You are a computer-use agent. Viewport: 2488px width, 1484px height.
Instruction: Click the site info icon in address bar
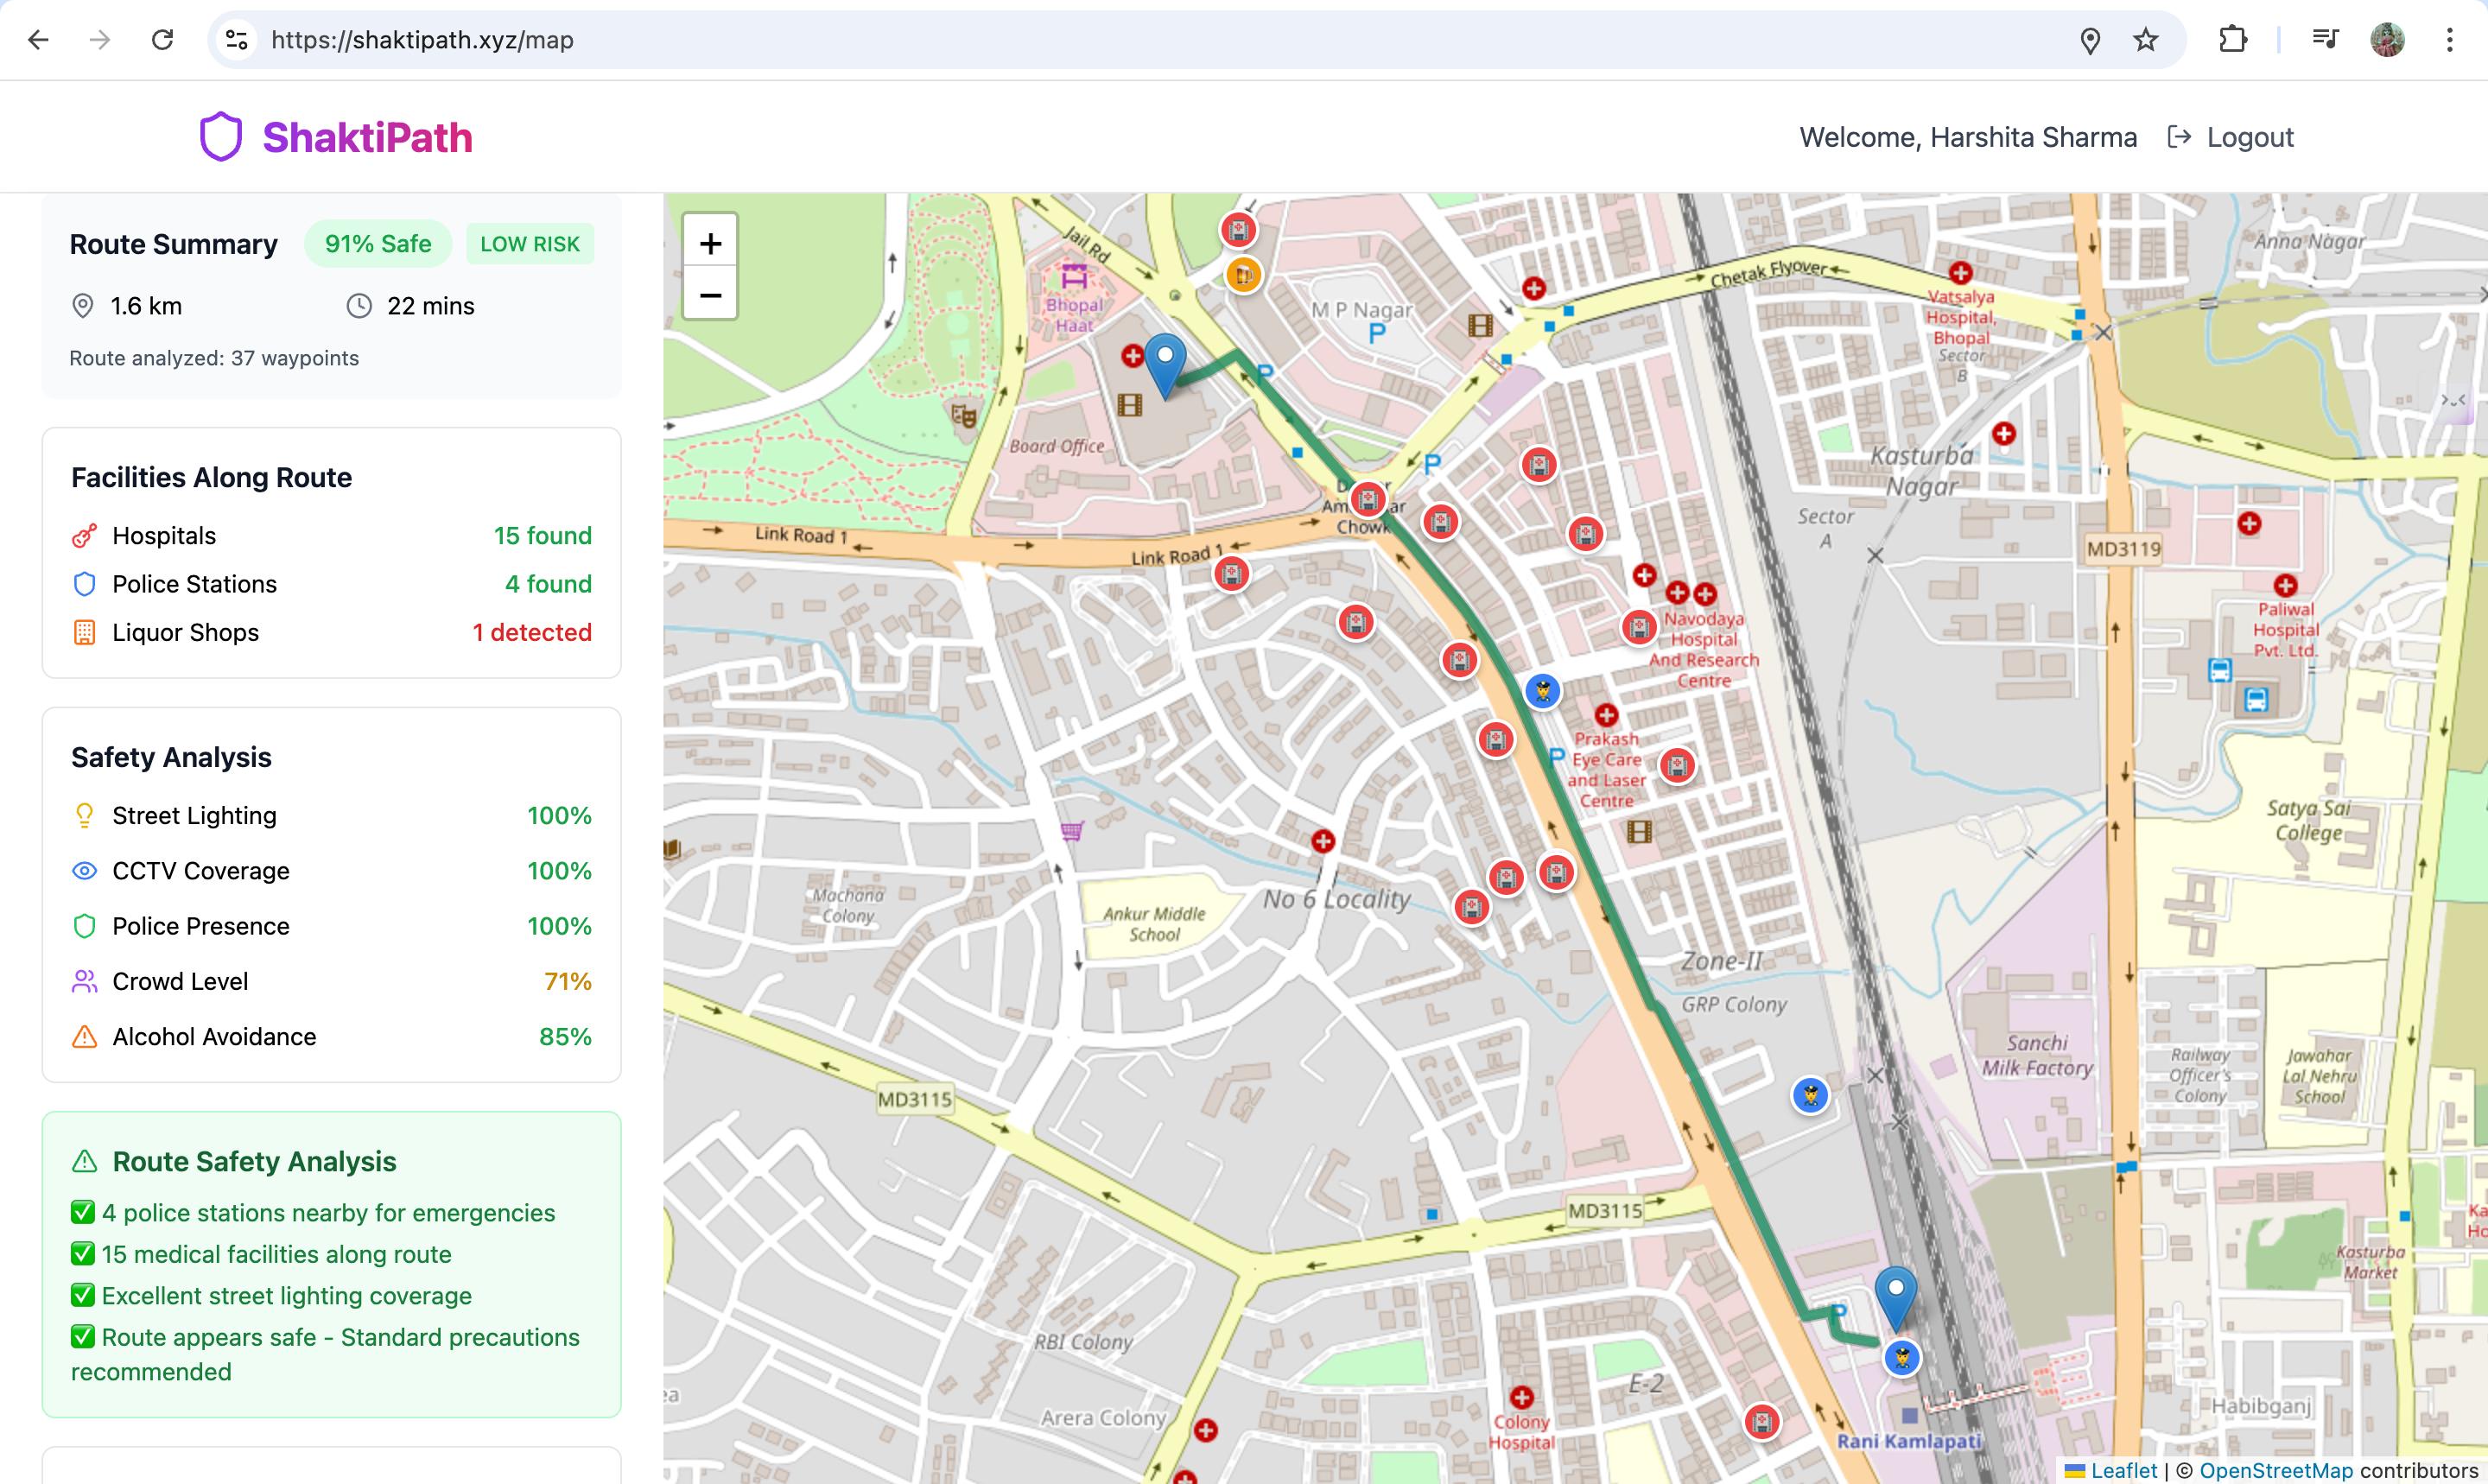click(x=237, y=40)
